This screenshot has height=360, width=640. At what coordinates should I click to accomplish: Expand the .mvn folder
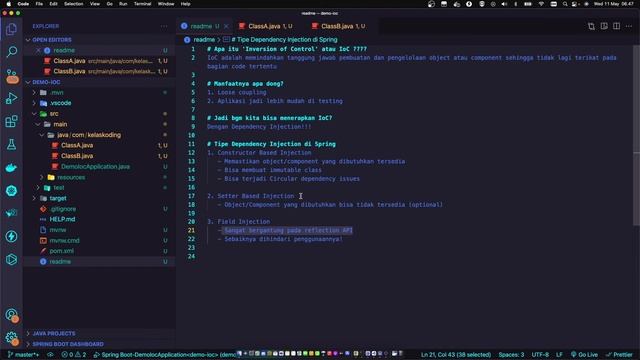[57, 93]
